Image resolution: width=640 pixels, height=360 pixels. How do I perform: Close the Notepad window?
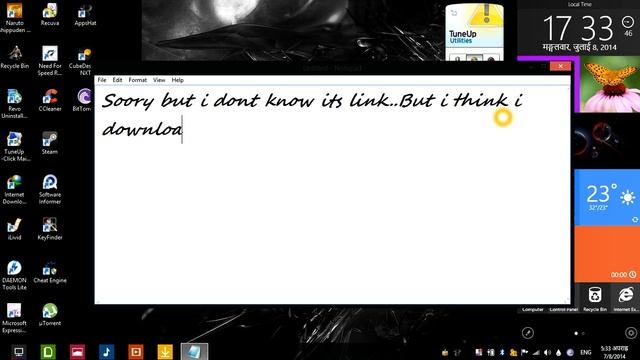pos(560,66)
